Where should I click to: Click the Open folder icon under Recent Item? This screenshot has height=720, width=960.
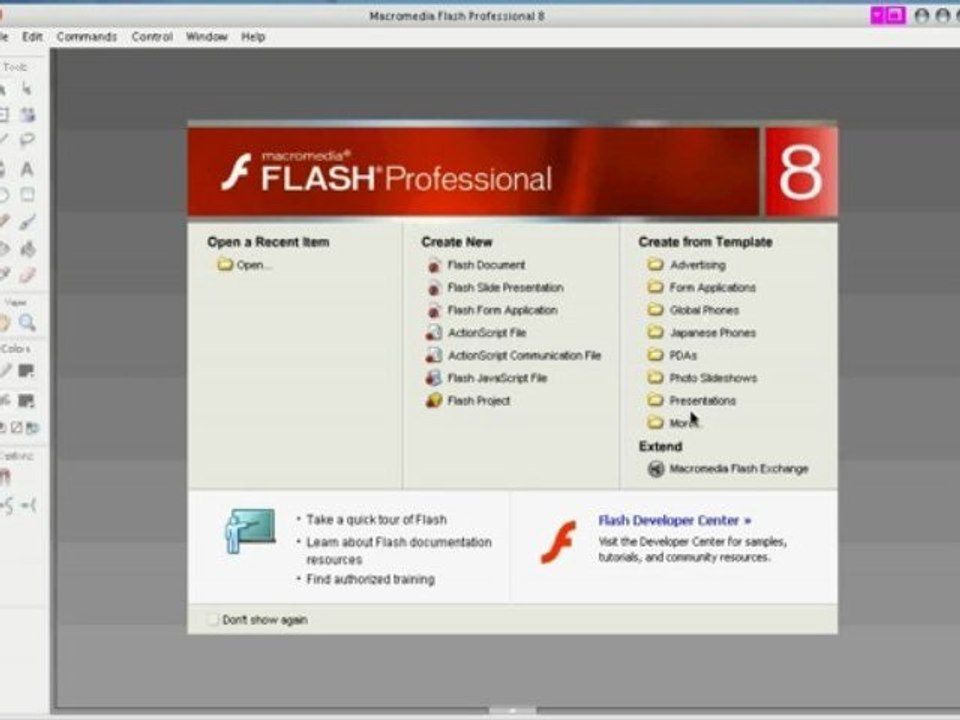(x=225, y=264)
